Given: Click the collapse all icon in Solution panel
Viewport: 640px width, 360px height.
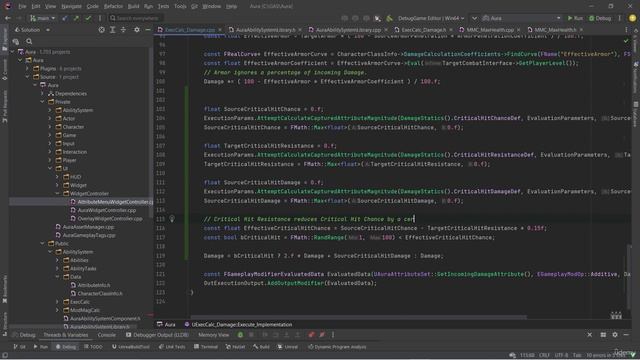Looking at the screenshot, I should pos(123,30).
